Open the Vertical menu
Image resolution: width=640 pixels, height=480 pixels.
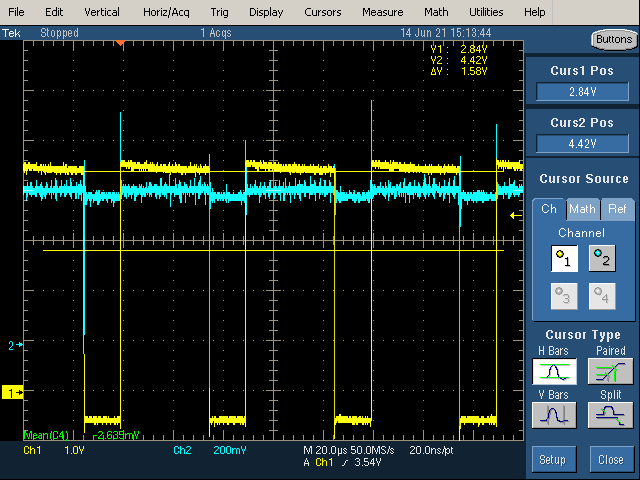pyautogui.click(x=102, y=12)
